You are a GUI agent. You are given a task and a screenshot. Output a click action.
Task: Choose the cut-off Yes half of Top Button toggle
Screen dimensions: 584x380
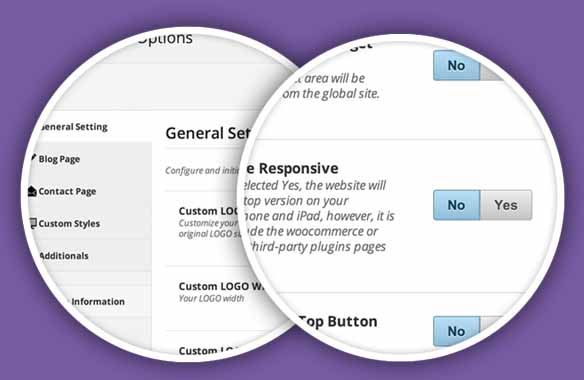[491, 328]
